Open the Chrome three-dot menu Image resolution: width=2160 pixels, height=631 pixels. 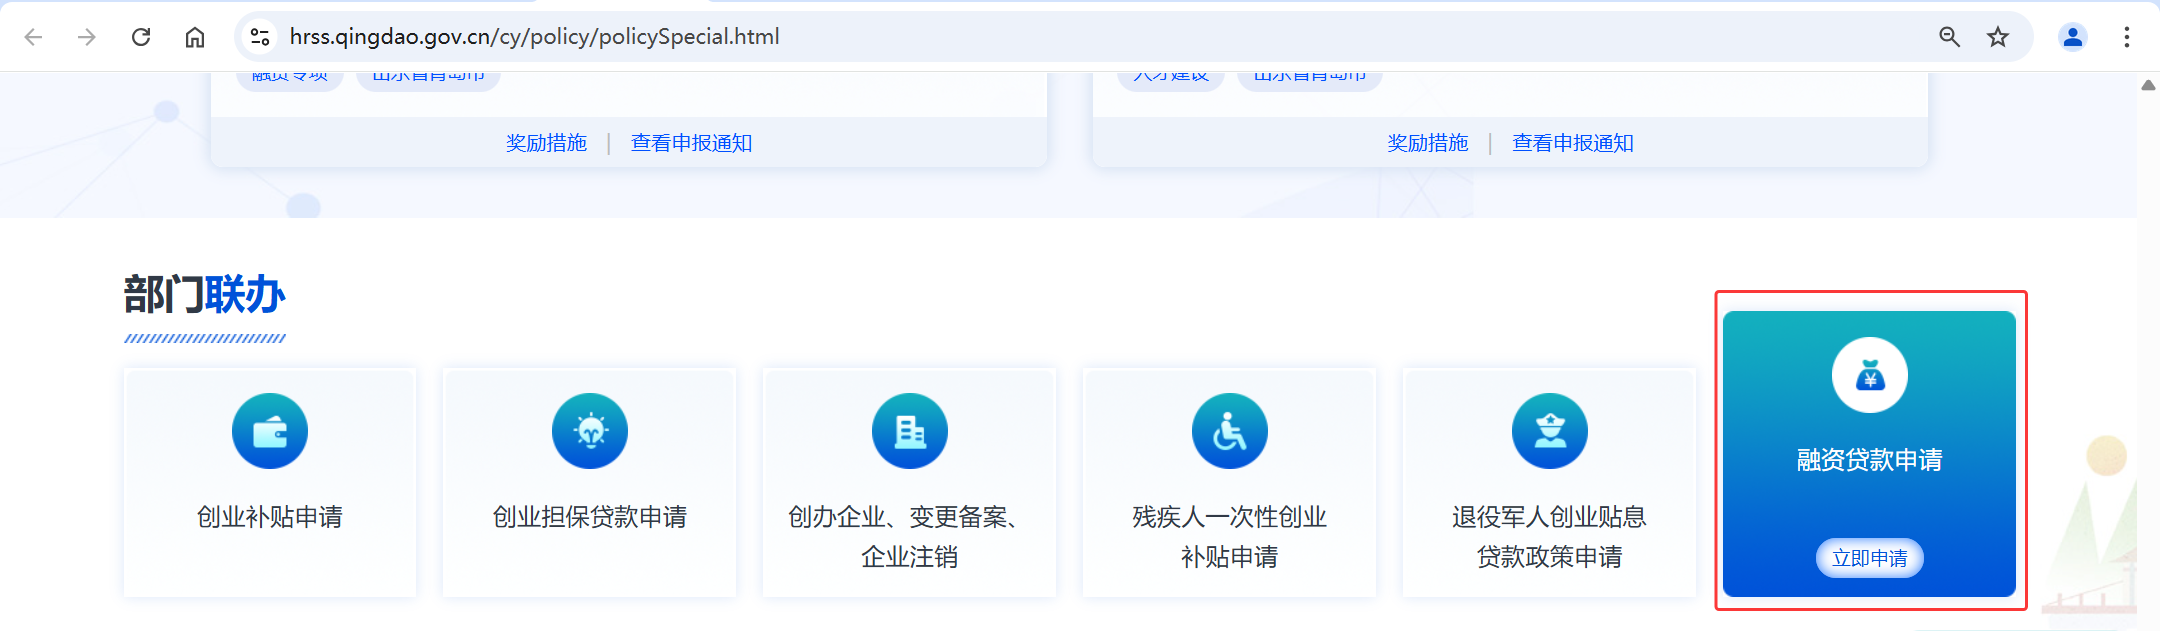tap(2126, 37)
